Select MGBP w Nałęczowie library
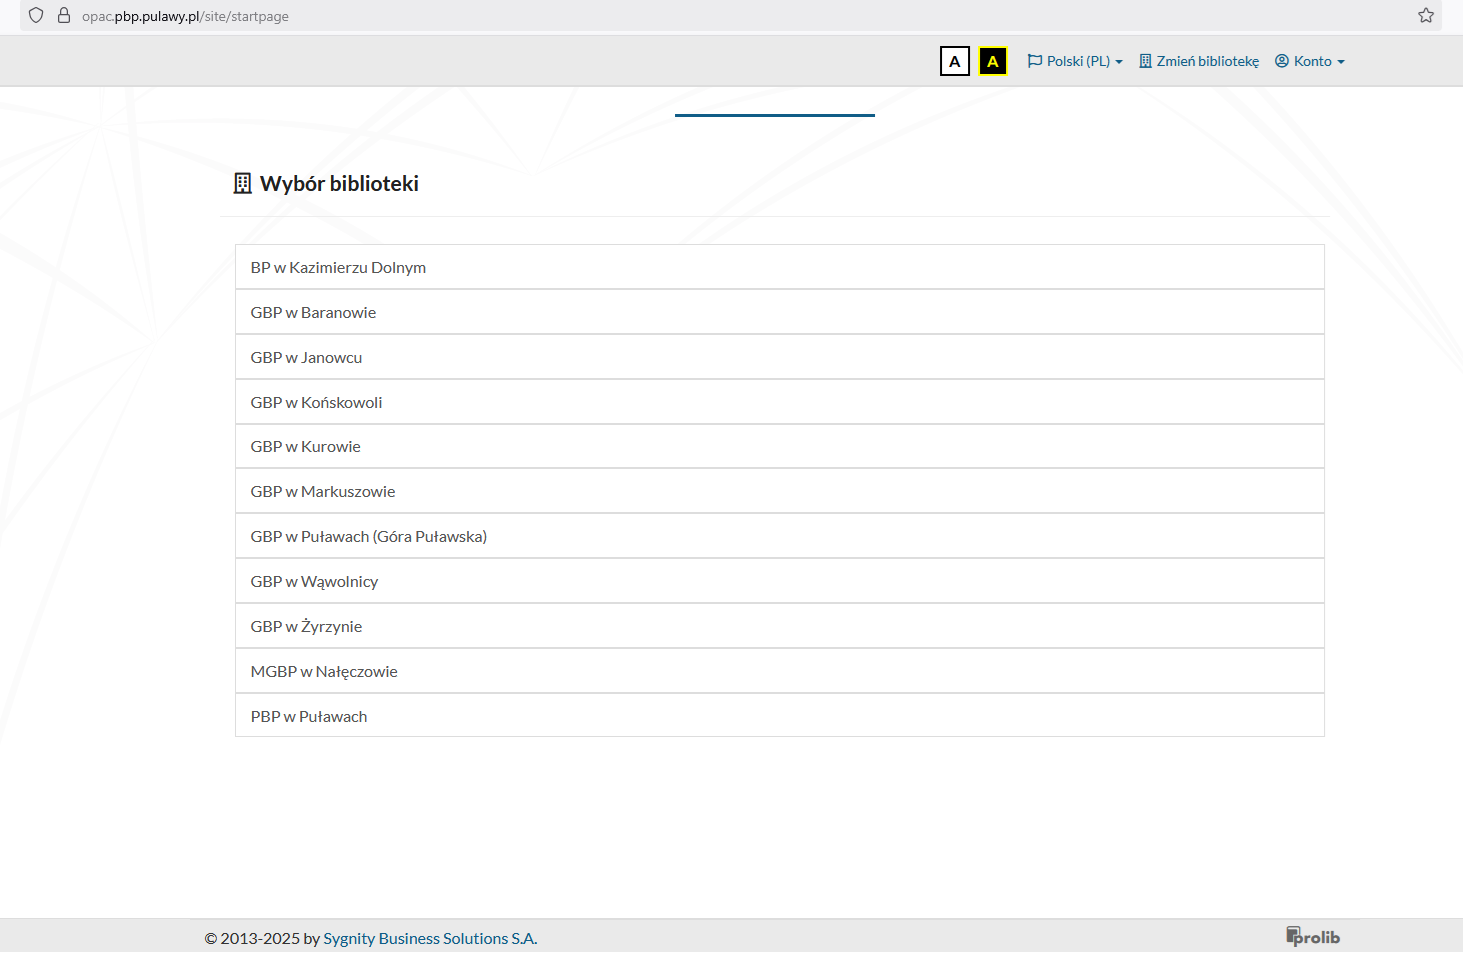The width and height of the screenshot is (1470, 959). point(324,671)
